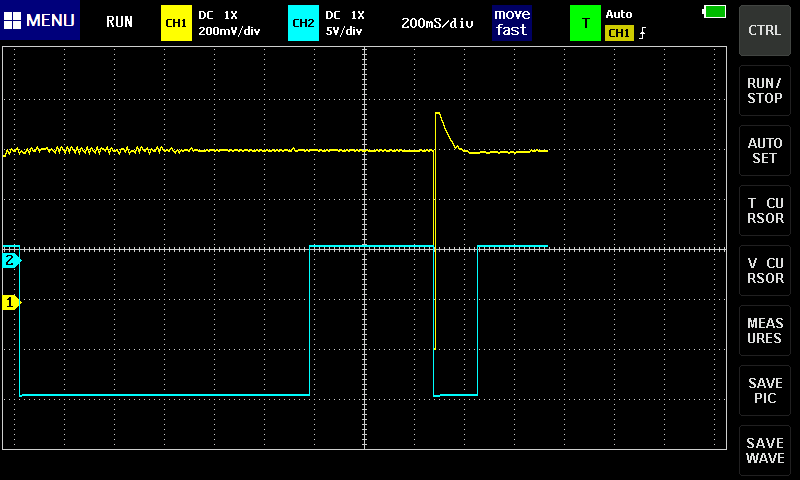Click the green T trigger icon
Viewport: 800px width, 480px height.
click(x=585, y=22)
